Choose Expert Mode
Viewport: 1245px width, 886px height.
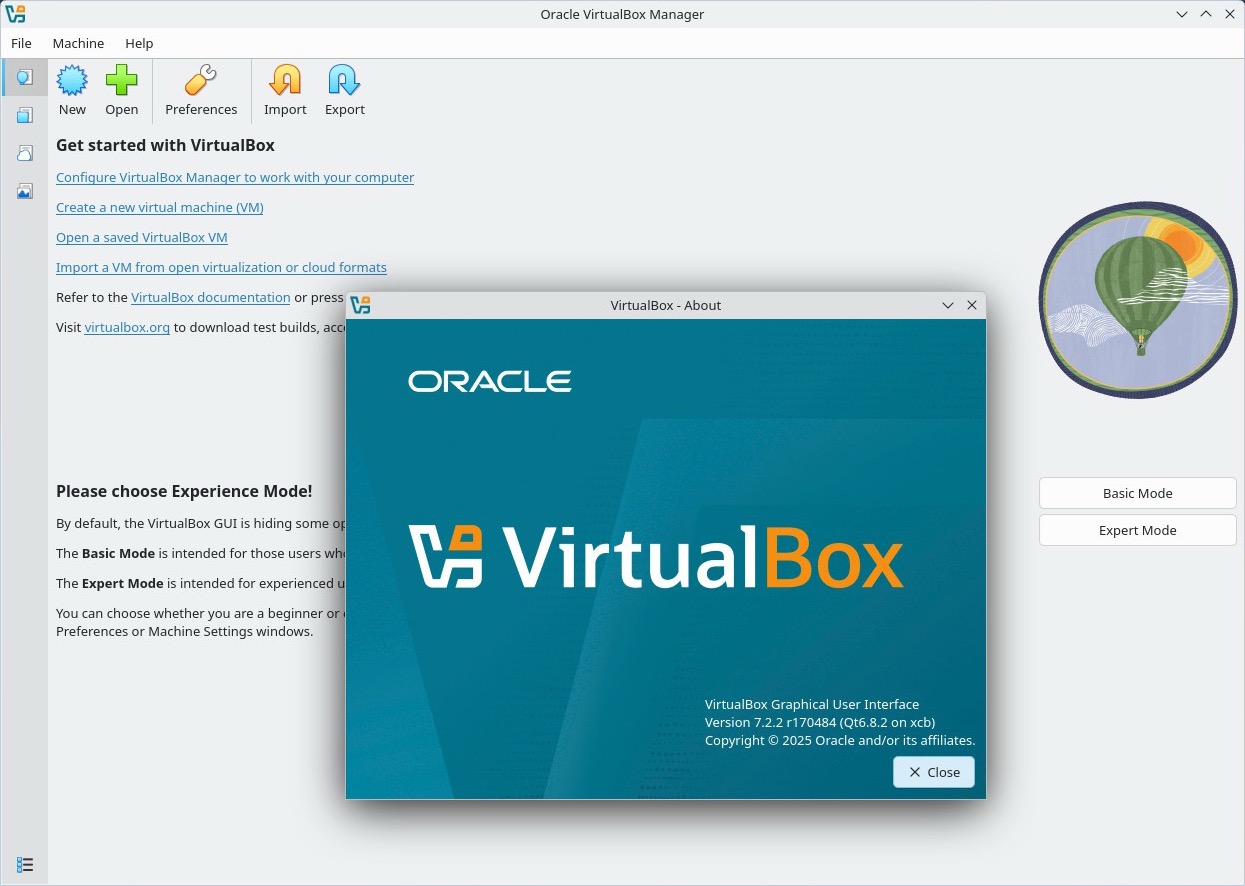1138,530
